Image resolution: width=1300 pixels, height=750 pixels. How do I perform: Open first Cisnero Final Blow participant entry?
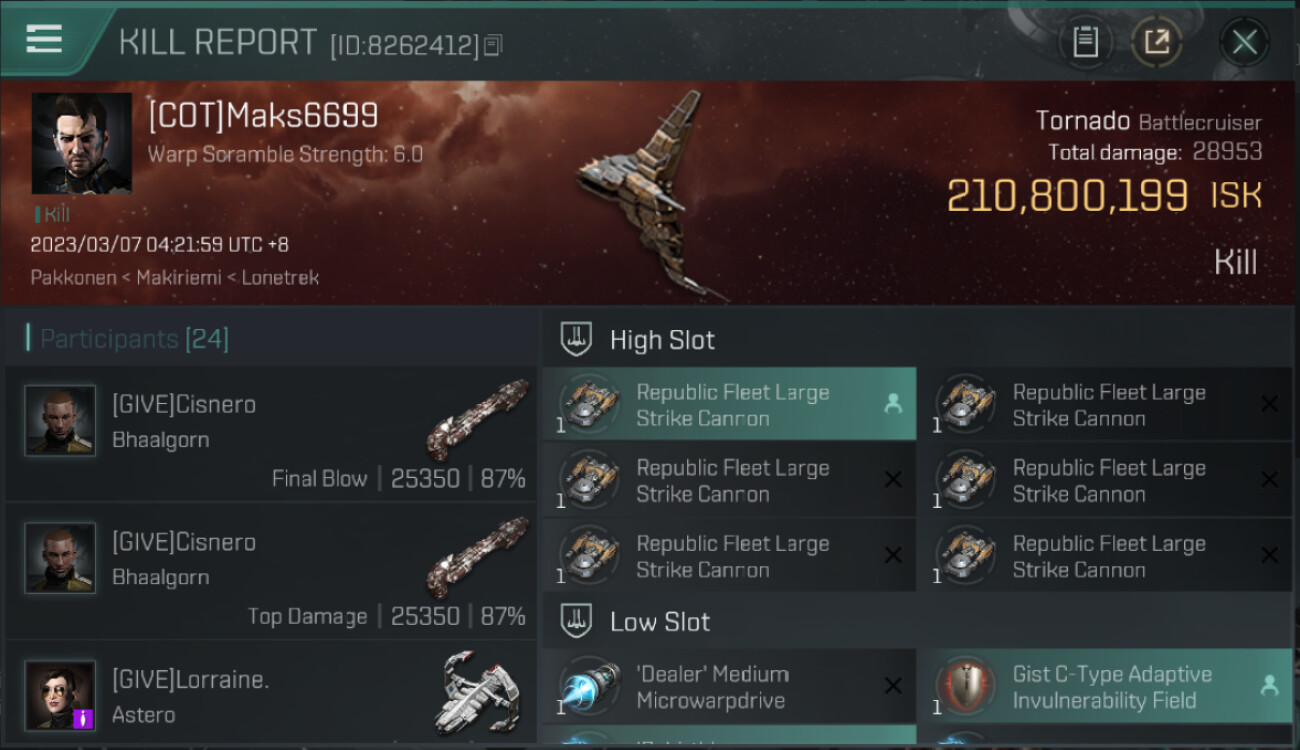point(270,434)
